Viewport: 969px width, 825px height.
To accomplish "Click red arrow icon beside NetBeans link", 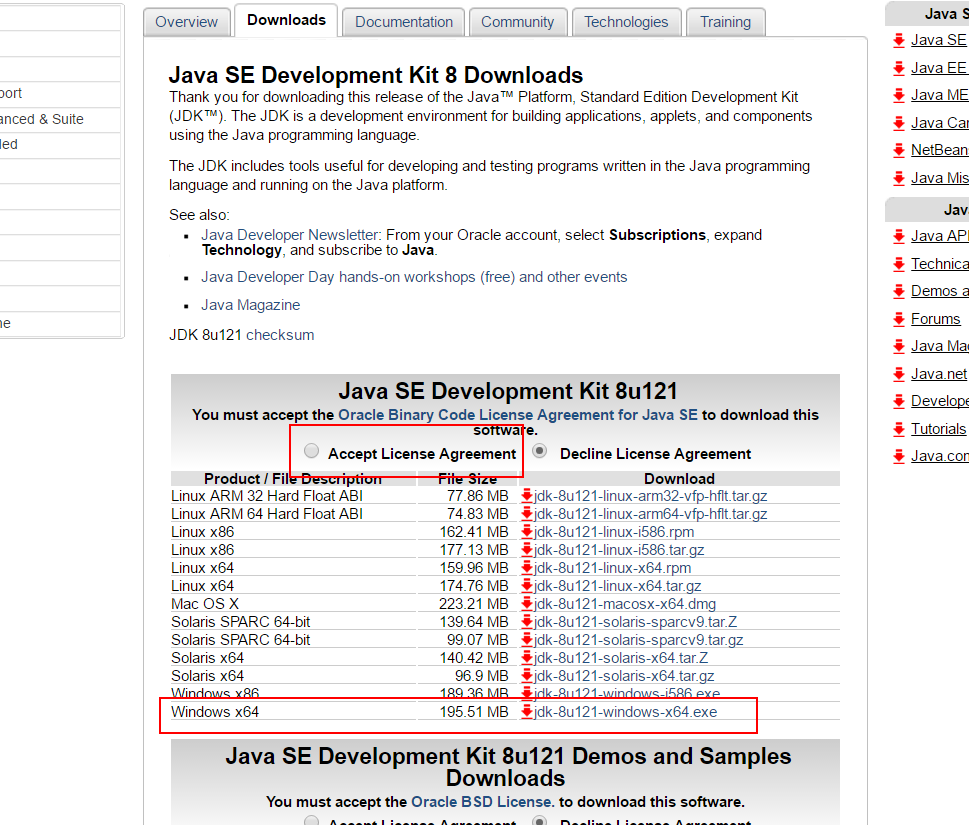I will (899, 150).
